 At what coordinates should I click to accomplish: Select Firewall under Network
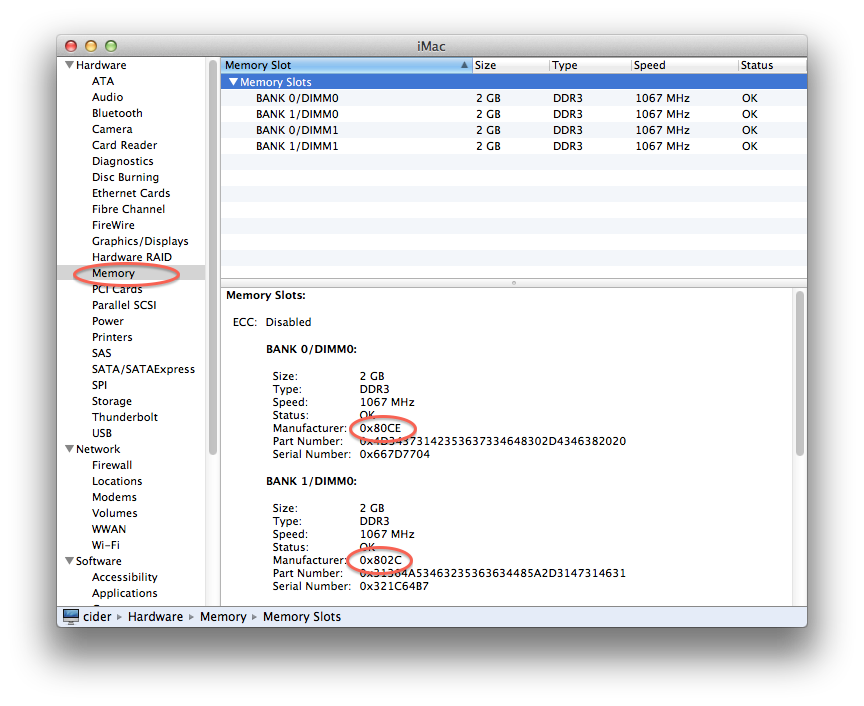pyautogui.click(x=112, y=465)
